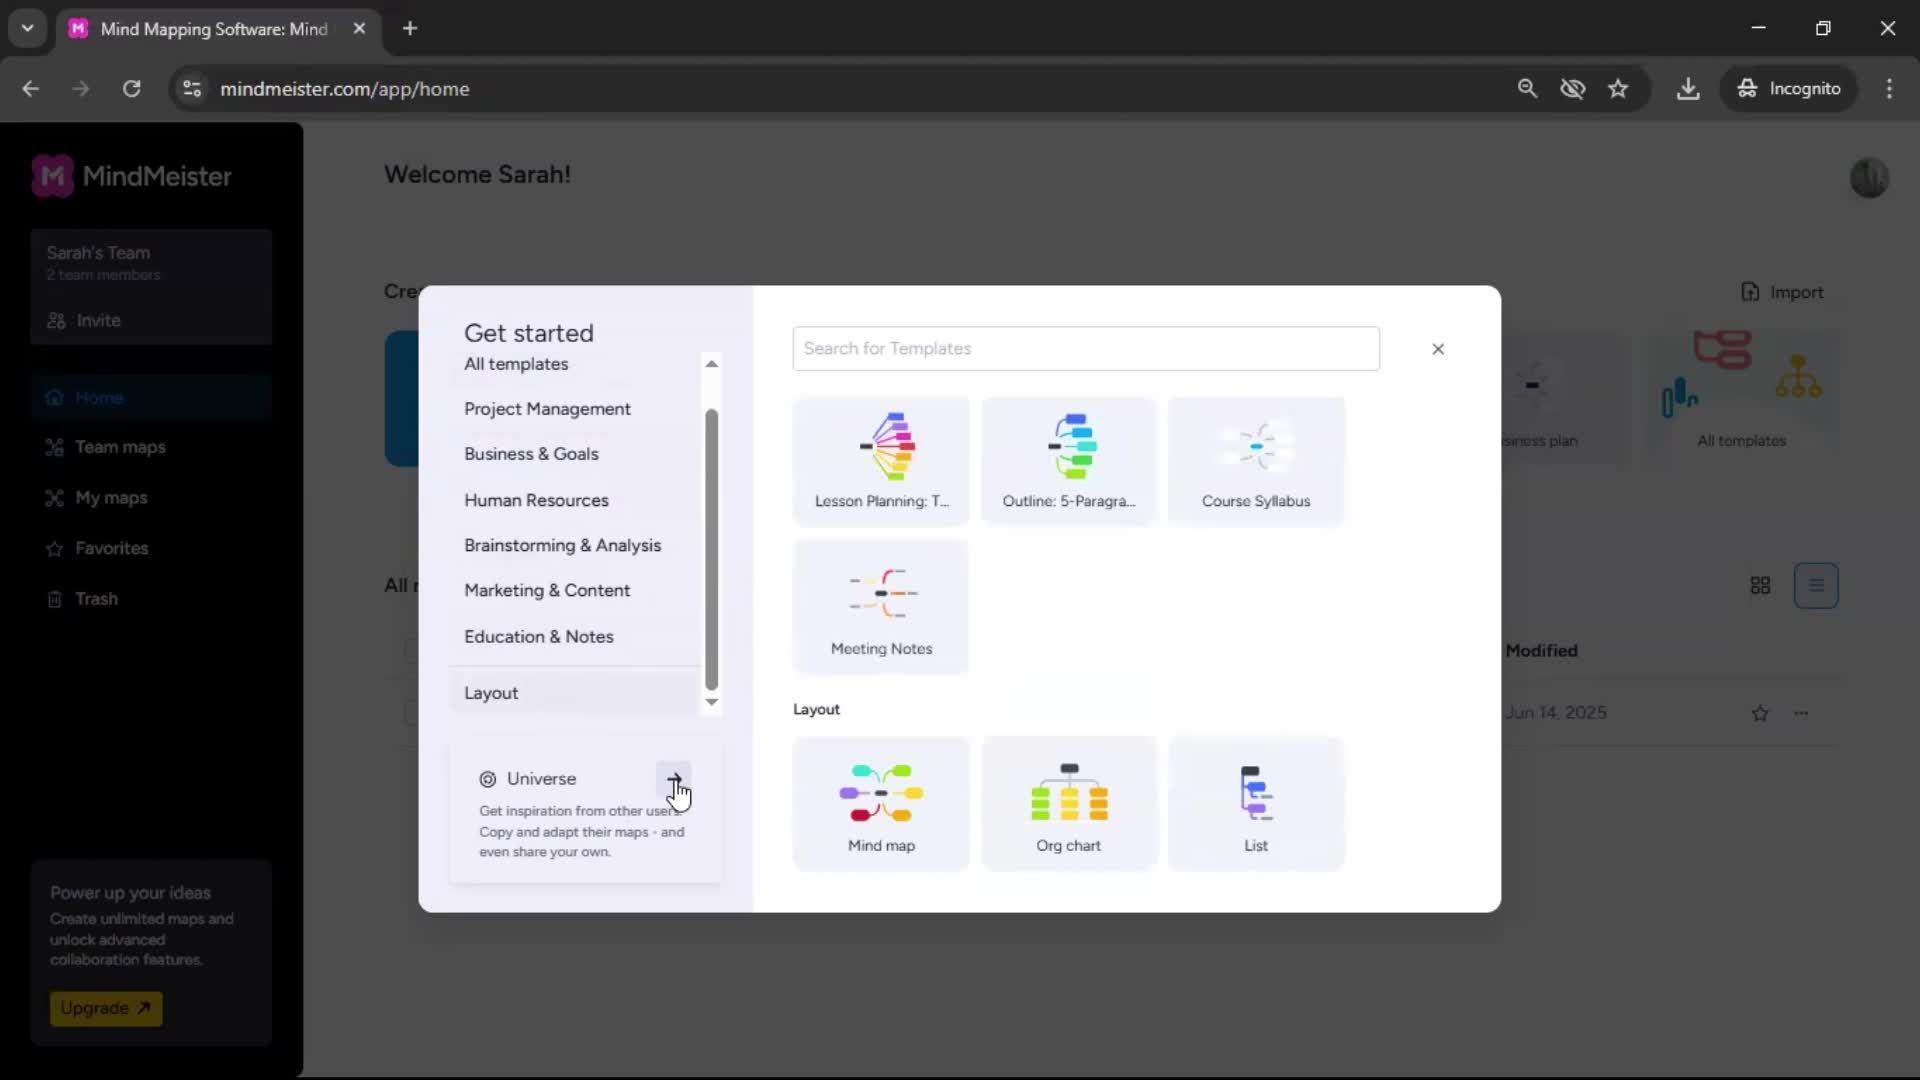Viewport: 1920px width, 1080px height.
Task: Open the tab search dropdown
Action: tap(28, 29)
